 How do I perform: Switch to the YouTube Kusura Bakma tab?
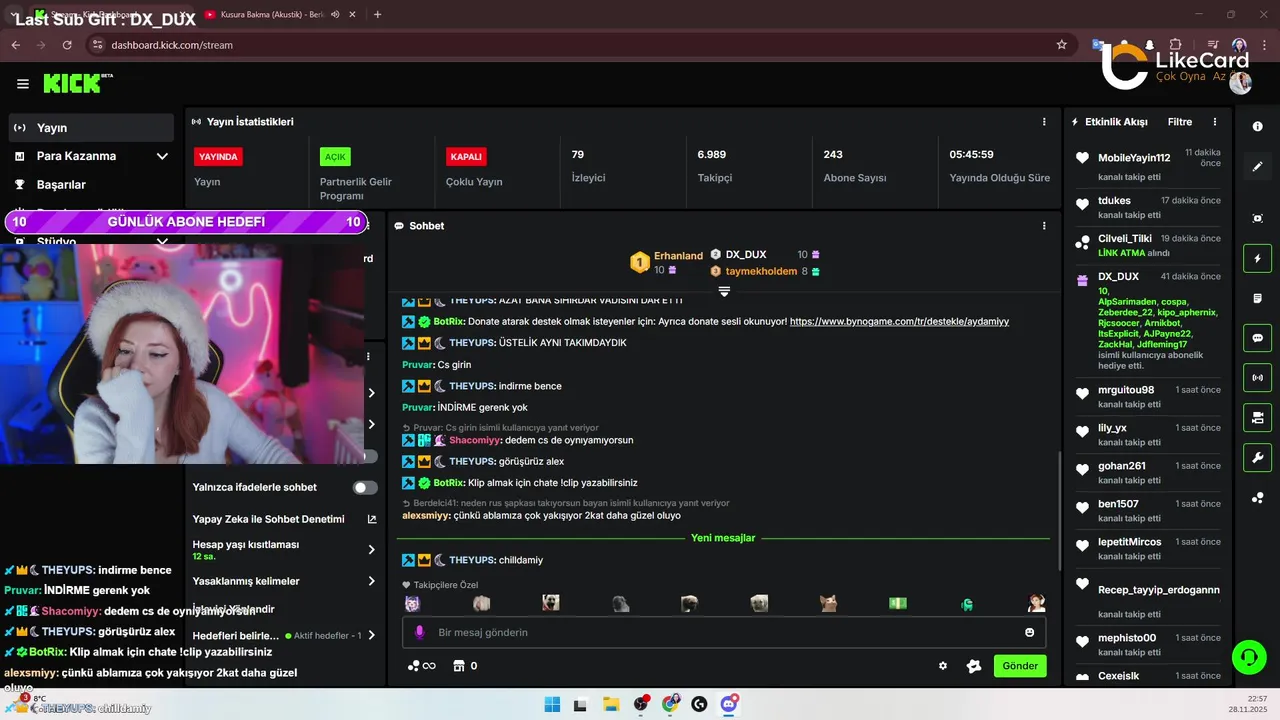coord(270,15)
